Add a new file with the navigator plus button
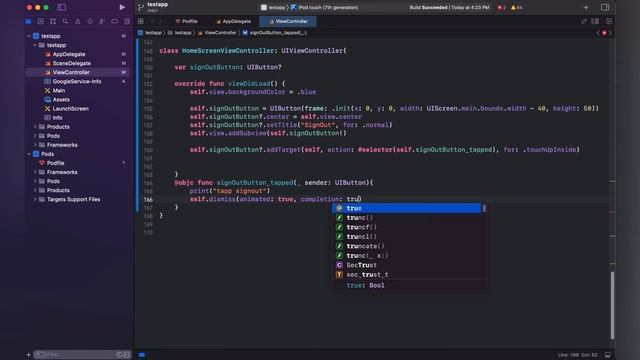 (x=29, y=355)
